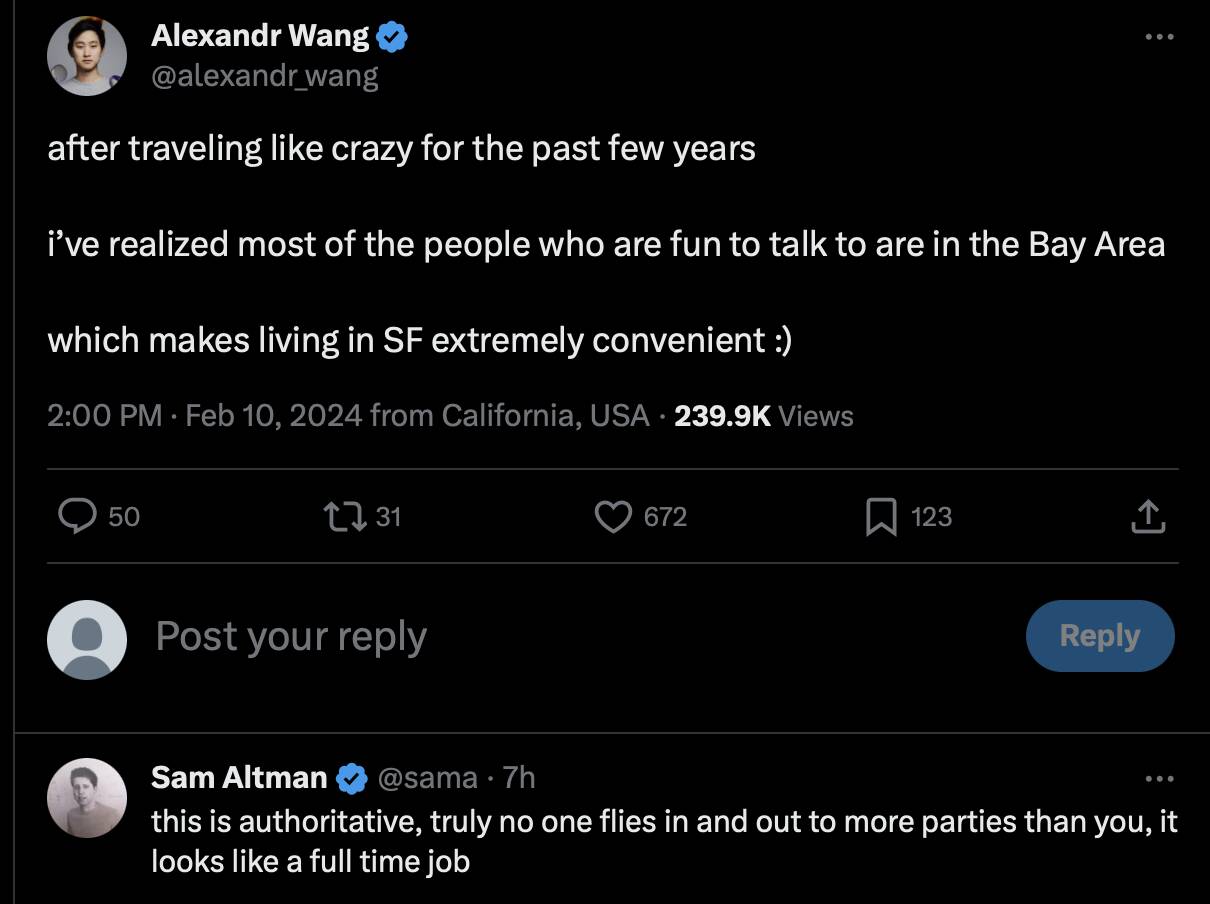Click the reply speech bubble icon
The width and height of the screenshot is (1210, 904).
tap(76, 516)
